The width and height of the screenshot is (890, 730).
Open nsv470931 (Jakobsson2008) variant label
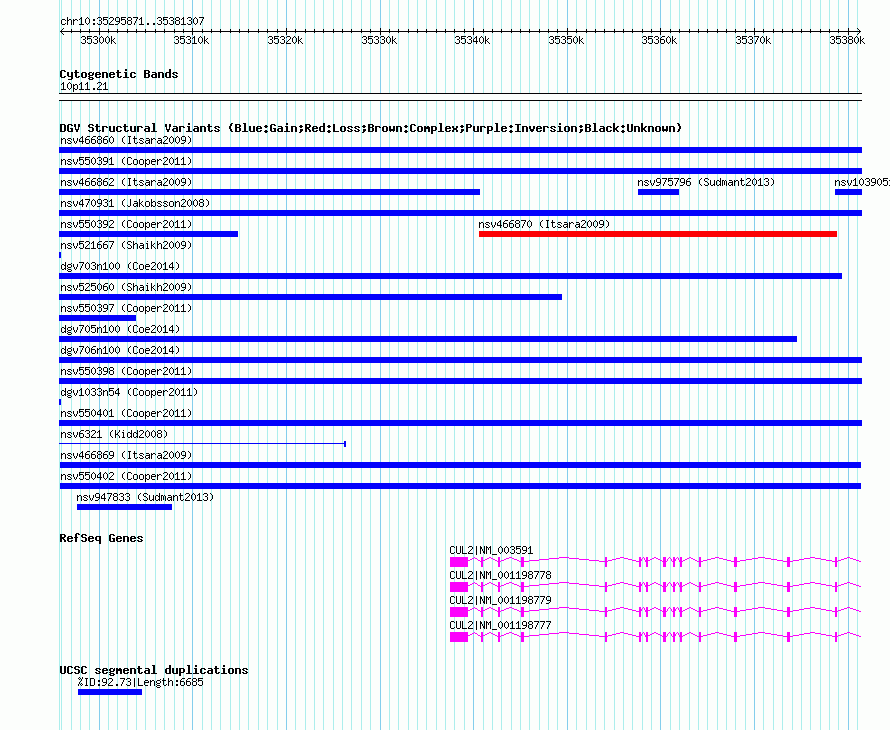[x=135, y=203]
